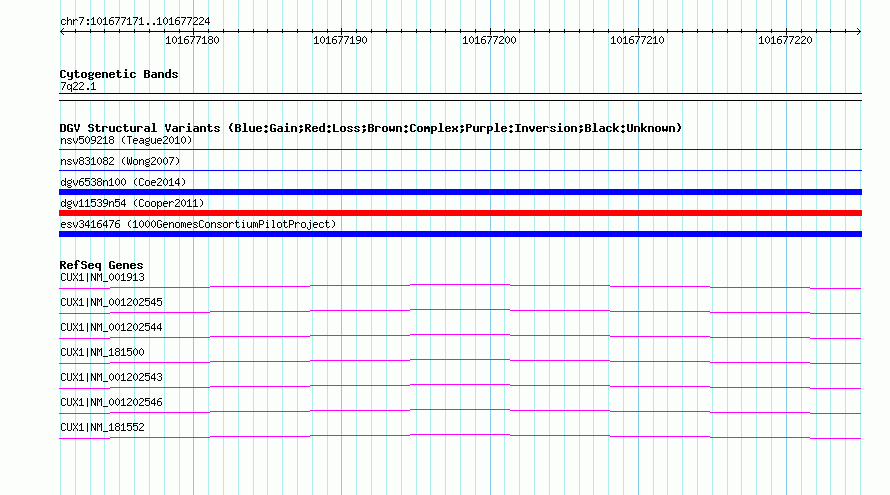Image resolution: width=890 pixels, height=495 pixels.
Task: Open transcript CUX1|NM_001202544
Action: 111,328
